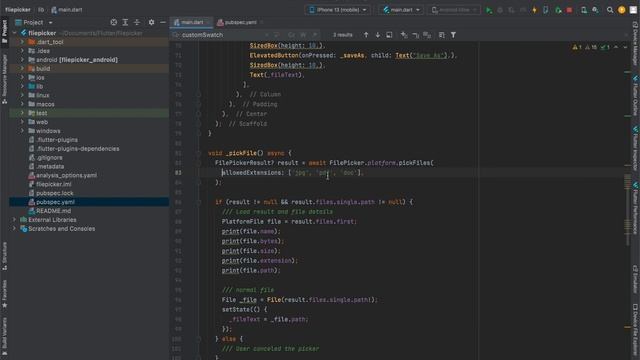Hide the Project panel with minus icon
640x360 pixels.
[x=162, y=22]
